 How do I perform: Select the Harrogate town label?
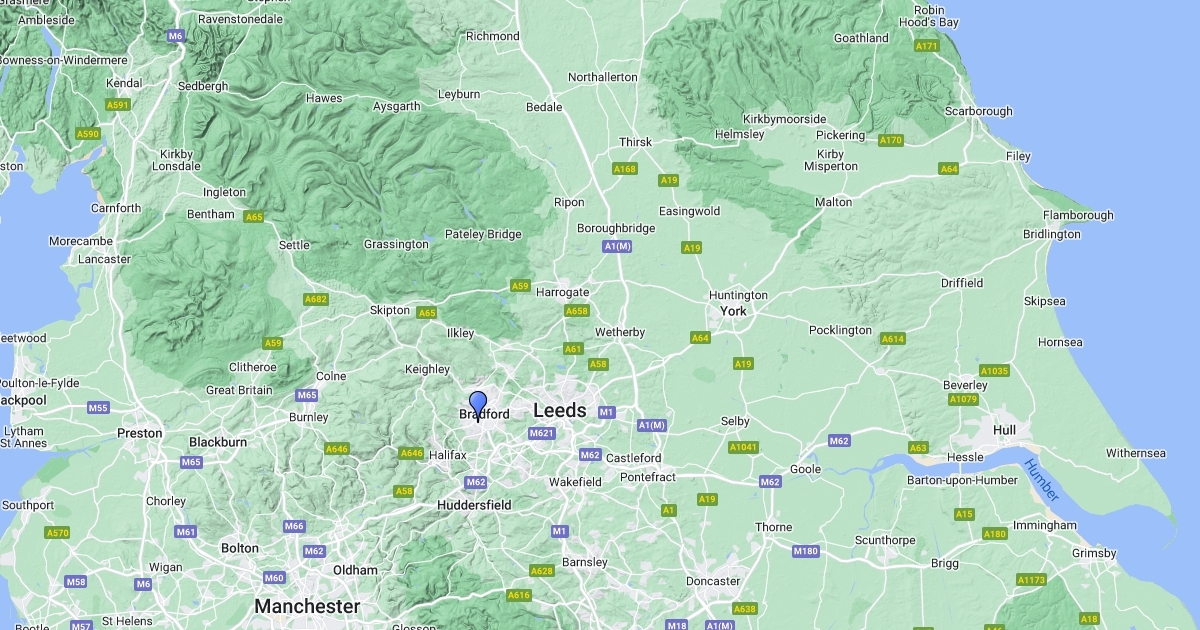pyautogui.click(x=563, y=292)
